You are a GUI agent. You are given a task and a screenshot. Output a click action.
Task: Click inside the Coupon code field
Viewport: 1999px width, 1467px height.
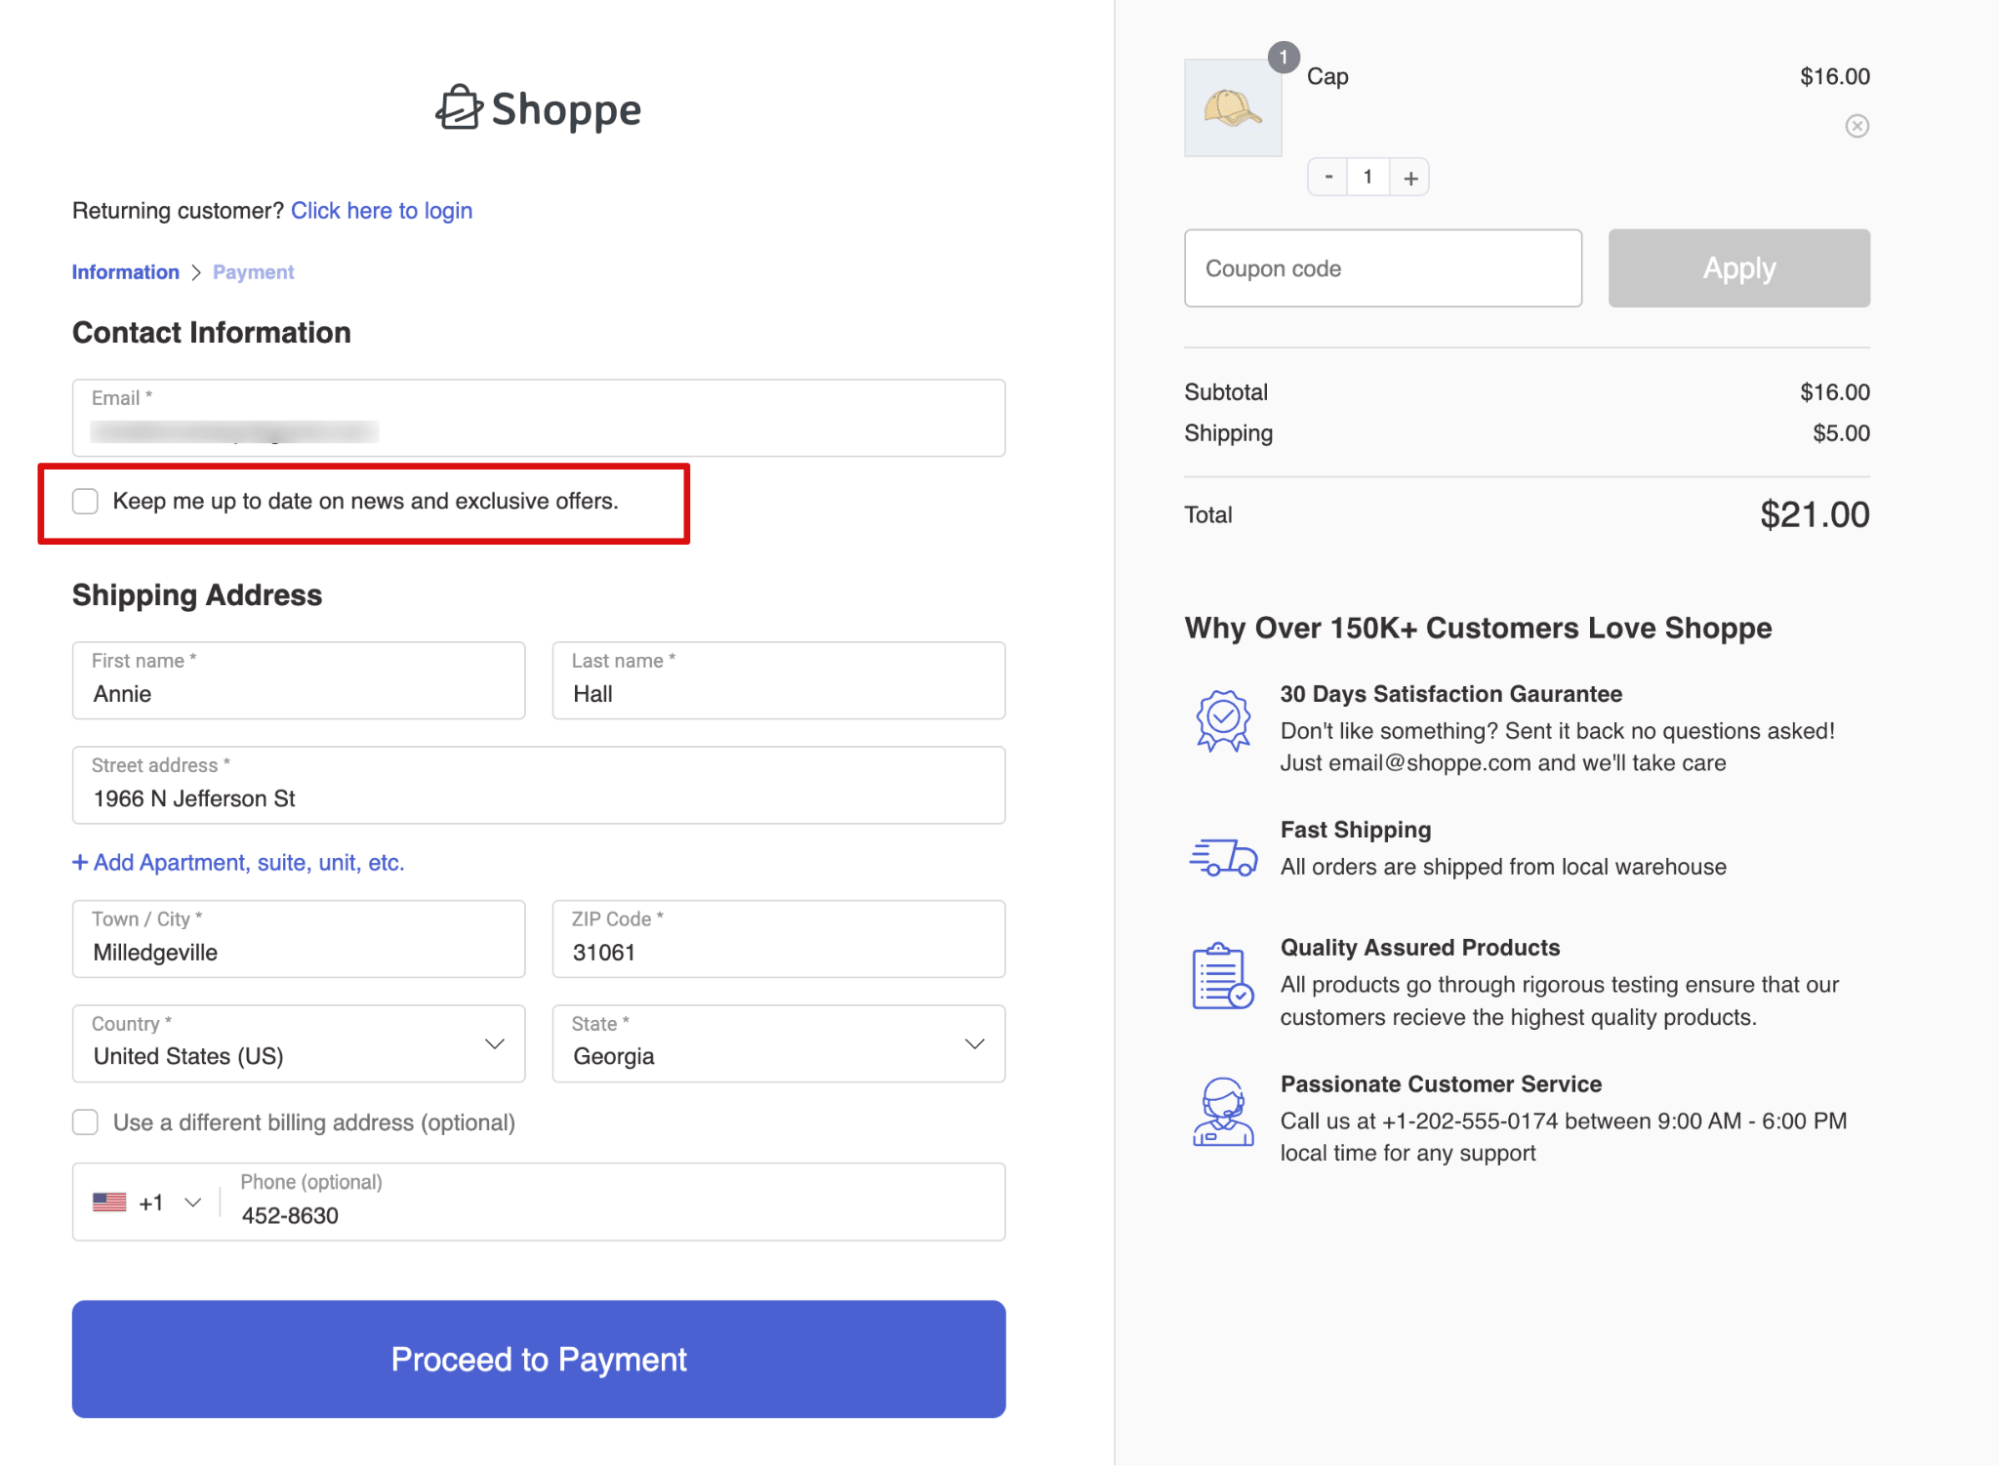pos(1383,267)
